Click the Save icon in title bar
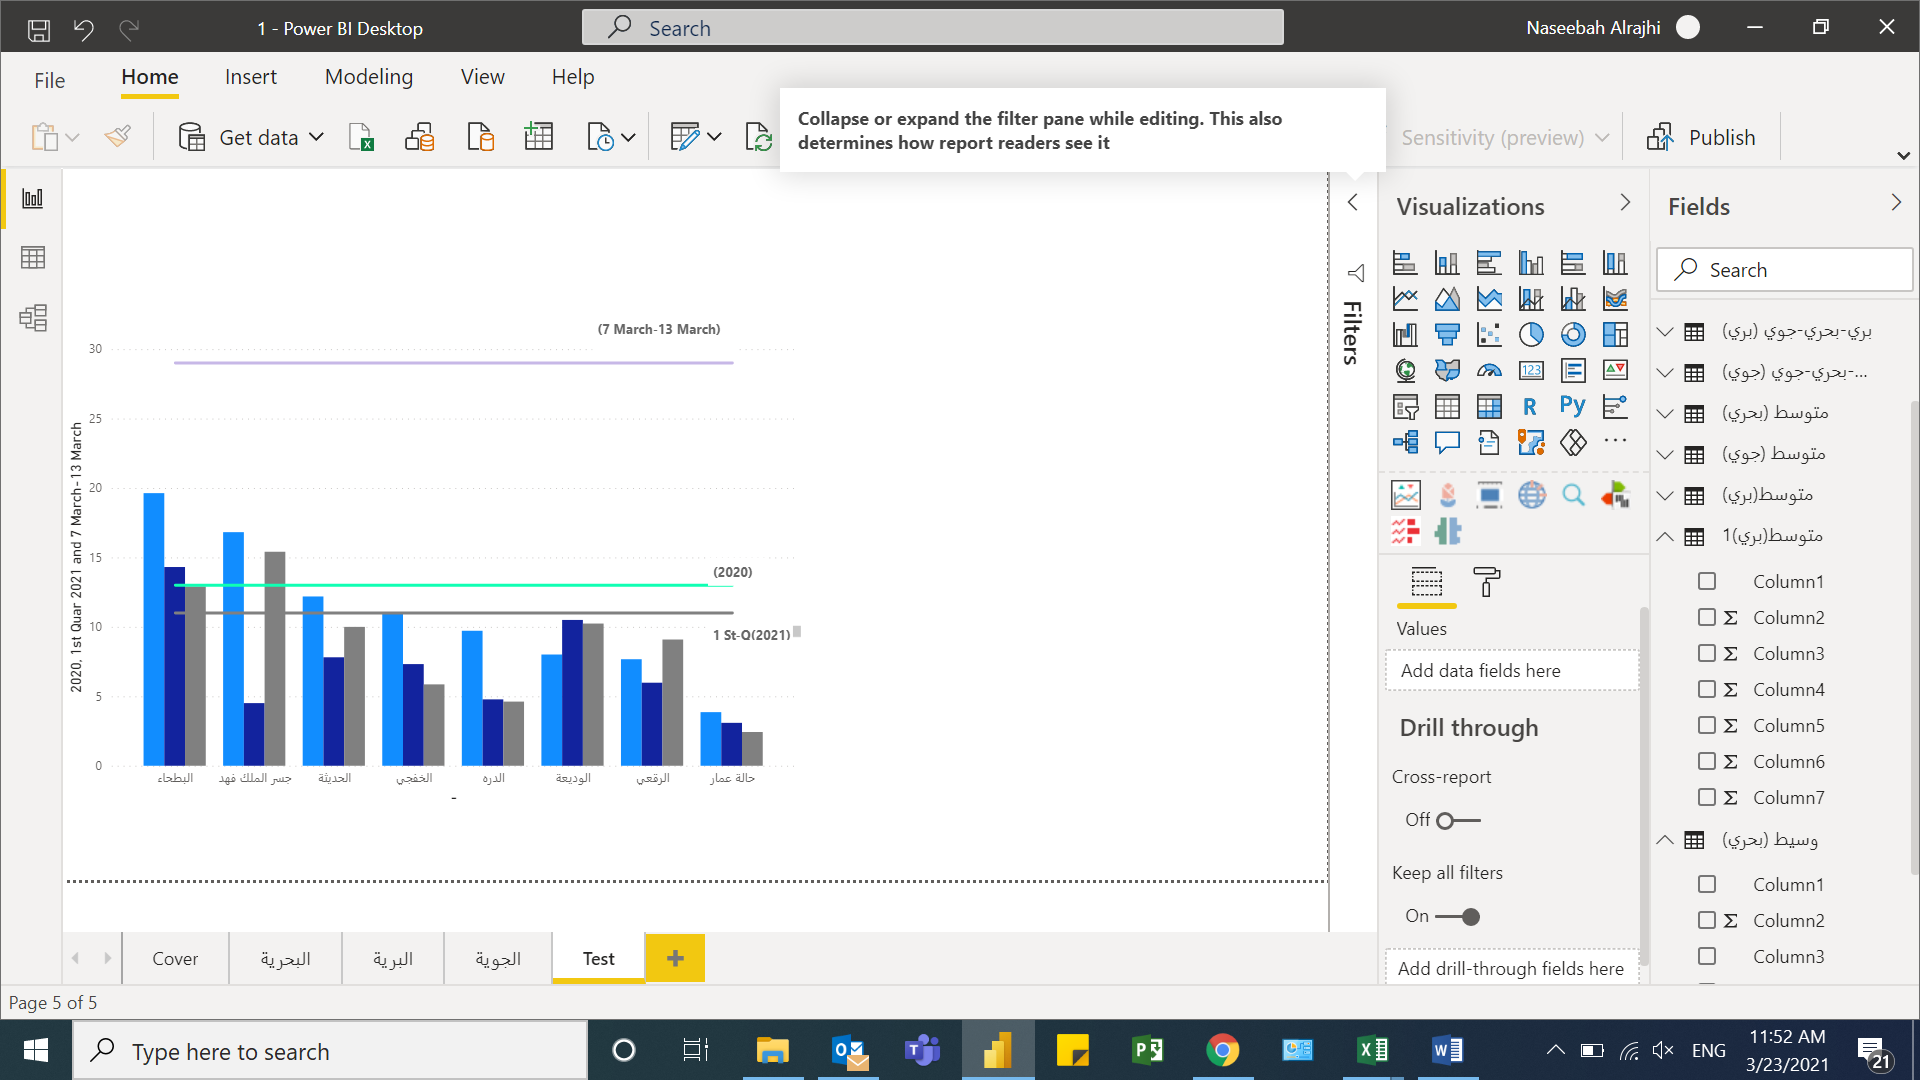The height and width of the screenshot is (1080, 1920). pyautogui.click(x=39, y=29)
